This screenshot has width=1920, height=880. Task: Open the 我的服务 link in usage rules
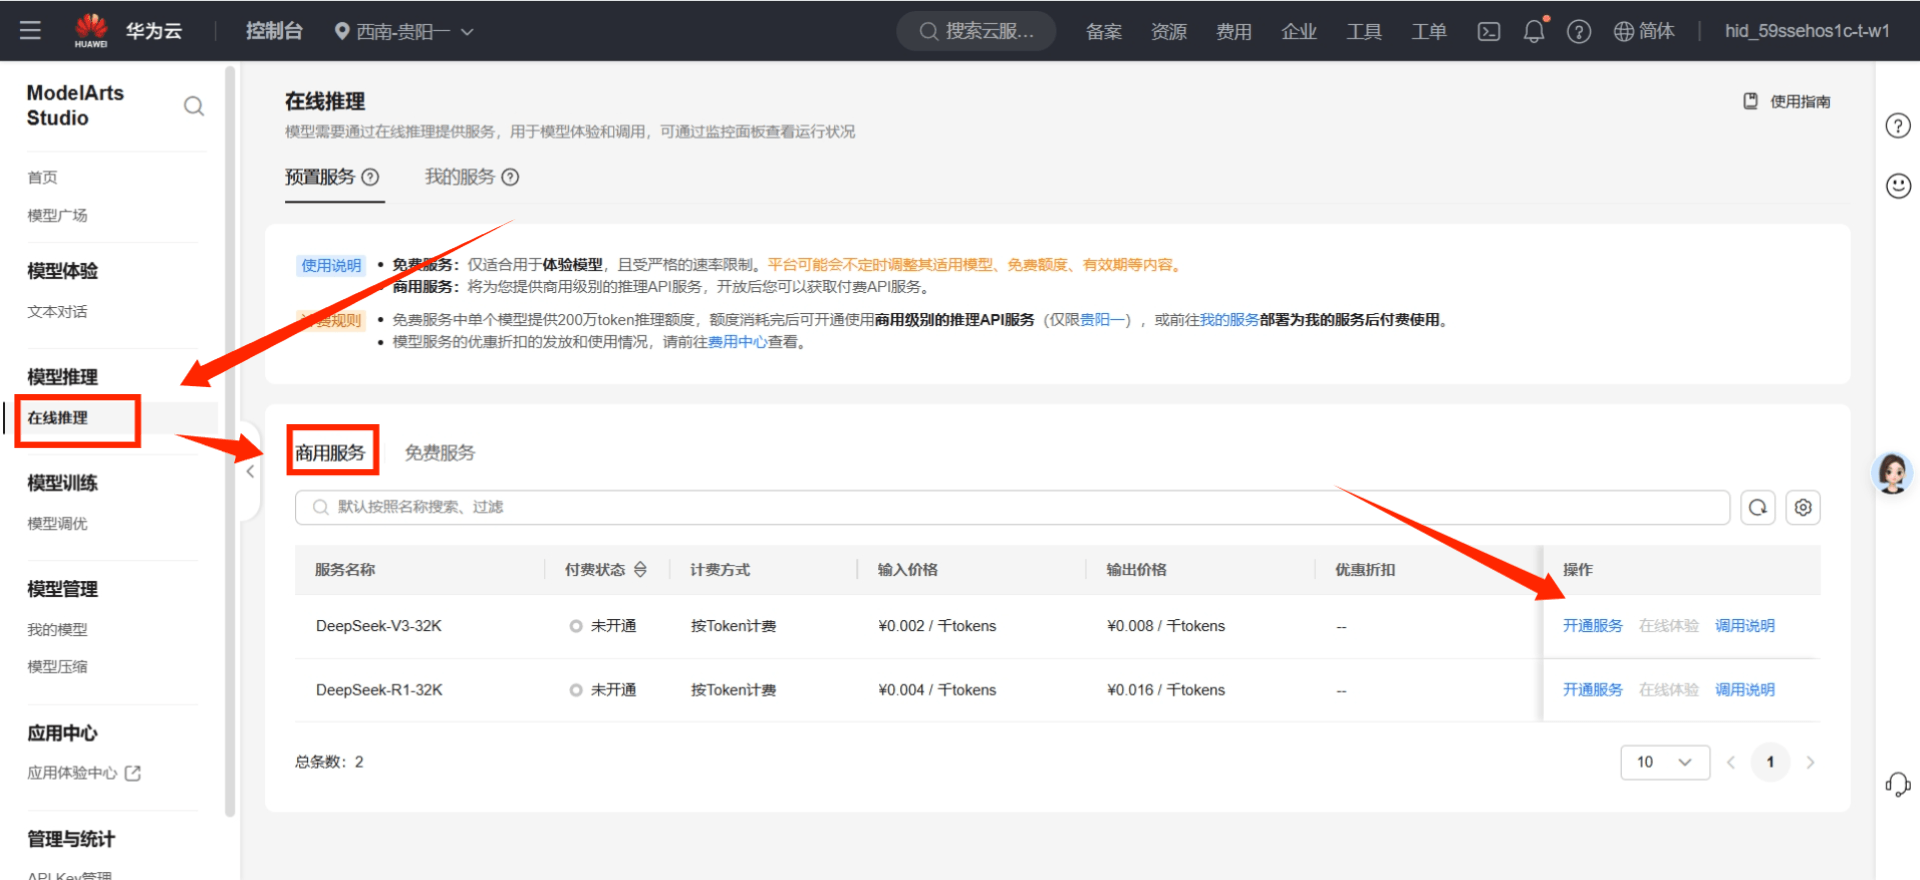click(x=1229, y=320)
